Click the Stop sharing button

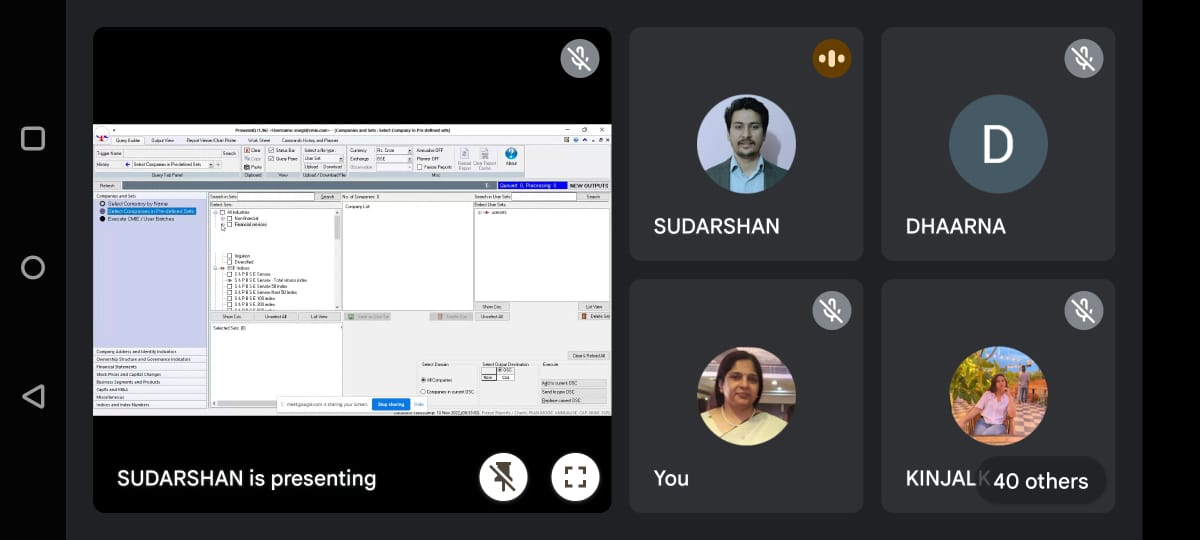point(390,404)
